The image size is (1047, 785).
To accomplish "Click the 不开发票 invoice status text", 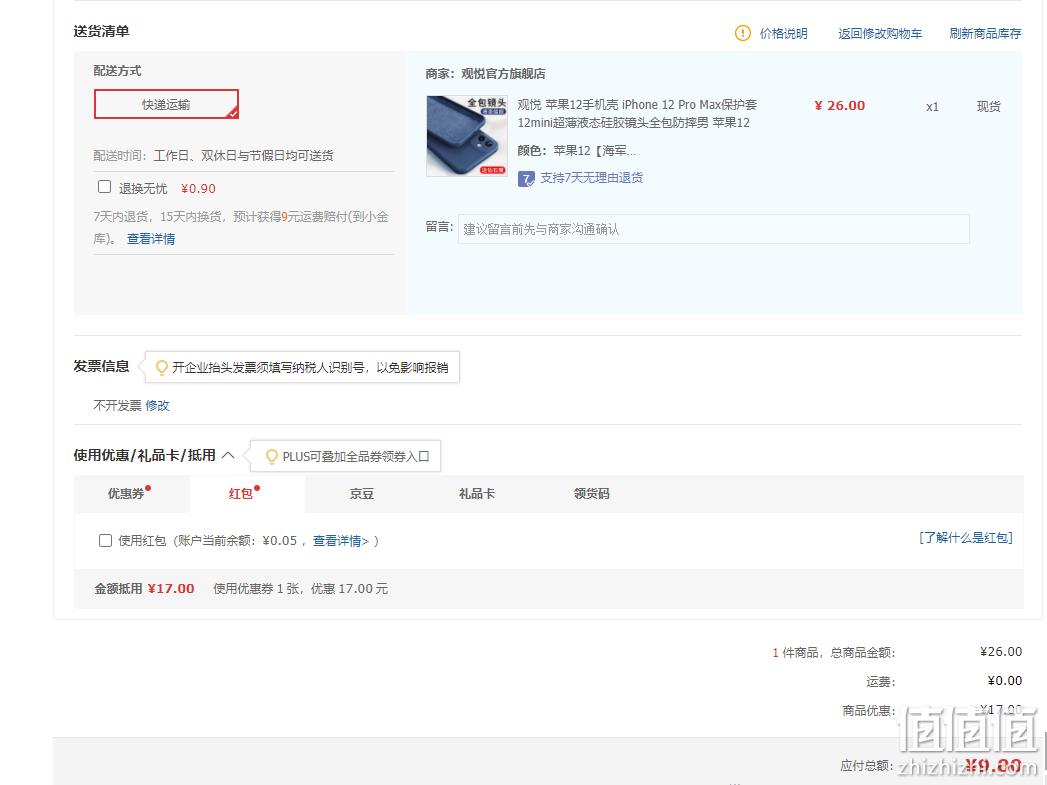I will (x=118, y=406).
